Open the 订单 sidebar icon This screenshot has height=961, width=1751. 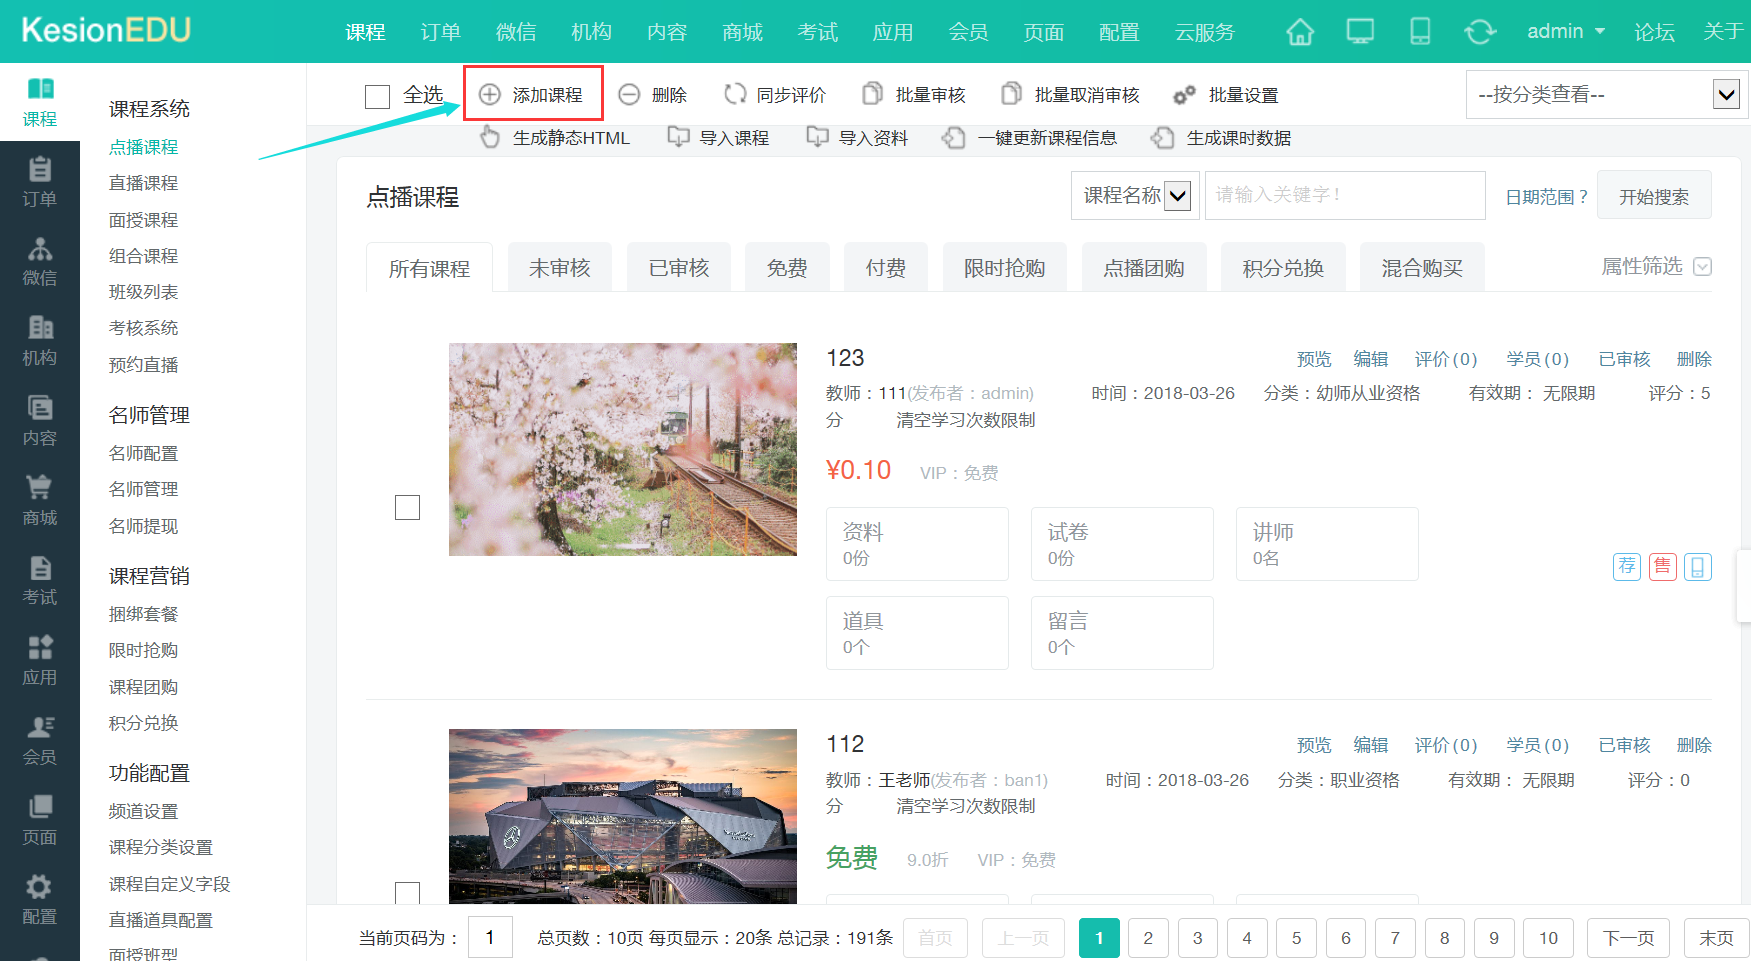tap(40, 181)
